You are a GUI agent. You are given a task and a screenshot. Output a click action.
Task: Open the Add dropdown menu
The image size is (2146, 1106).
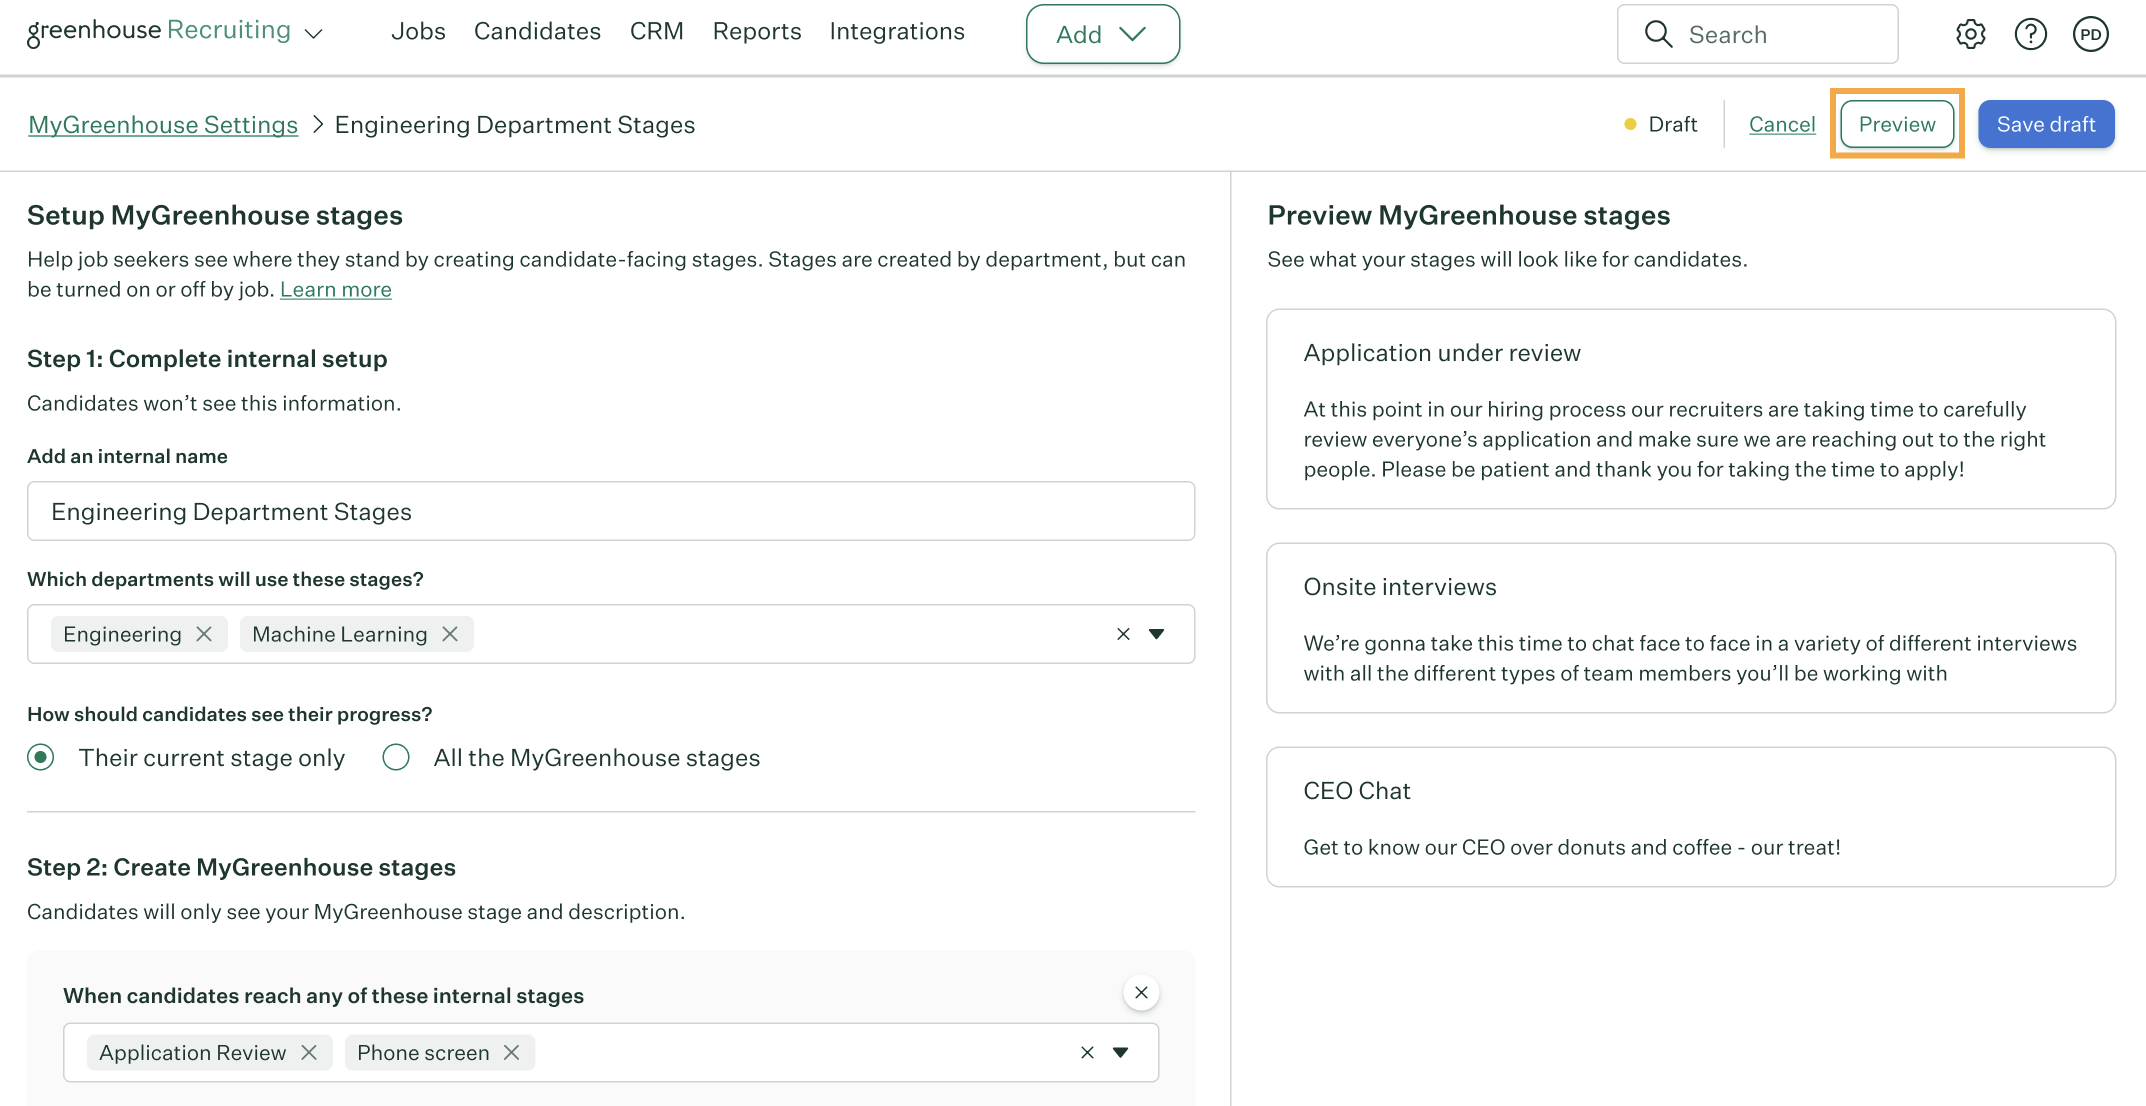tap(1102, 34)
